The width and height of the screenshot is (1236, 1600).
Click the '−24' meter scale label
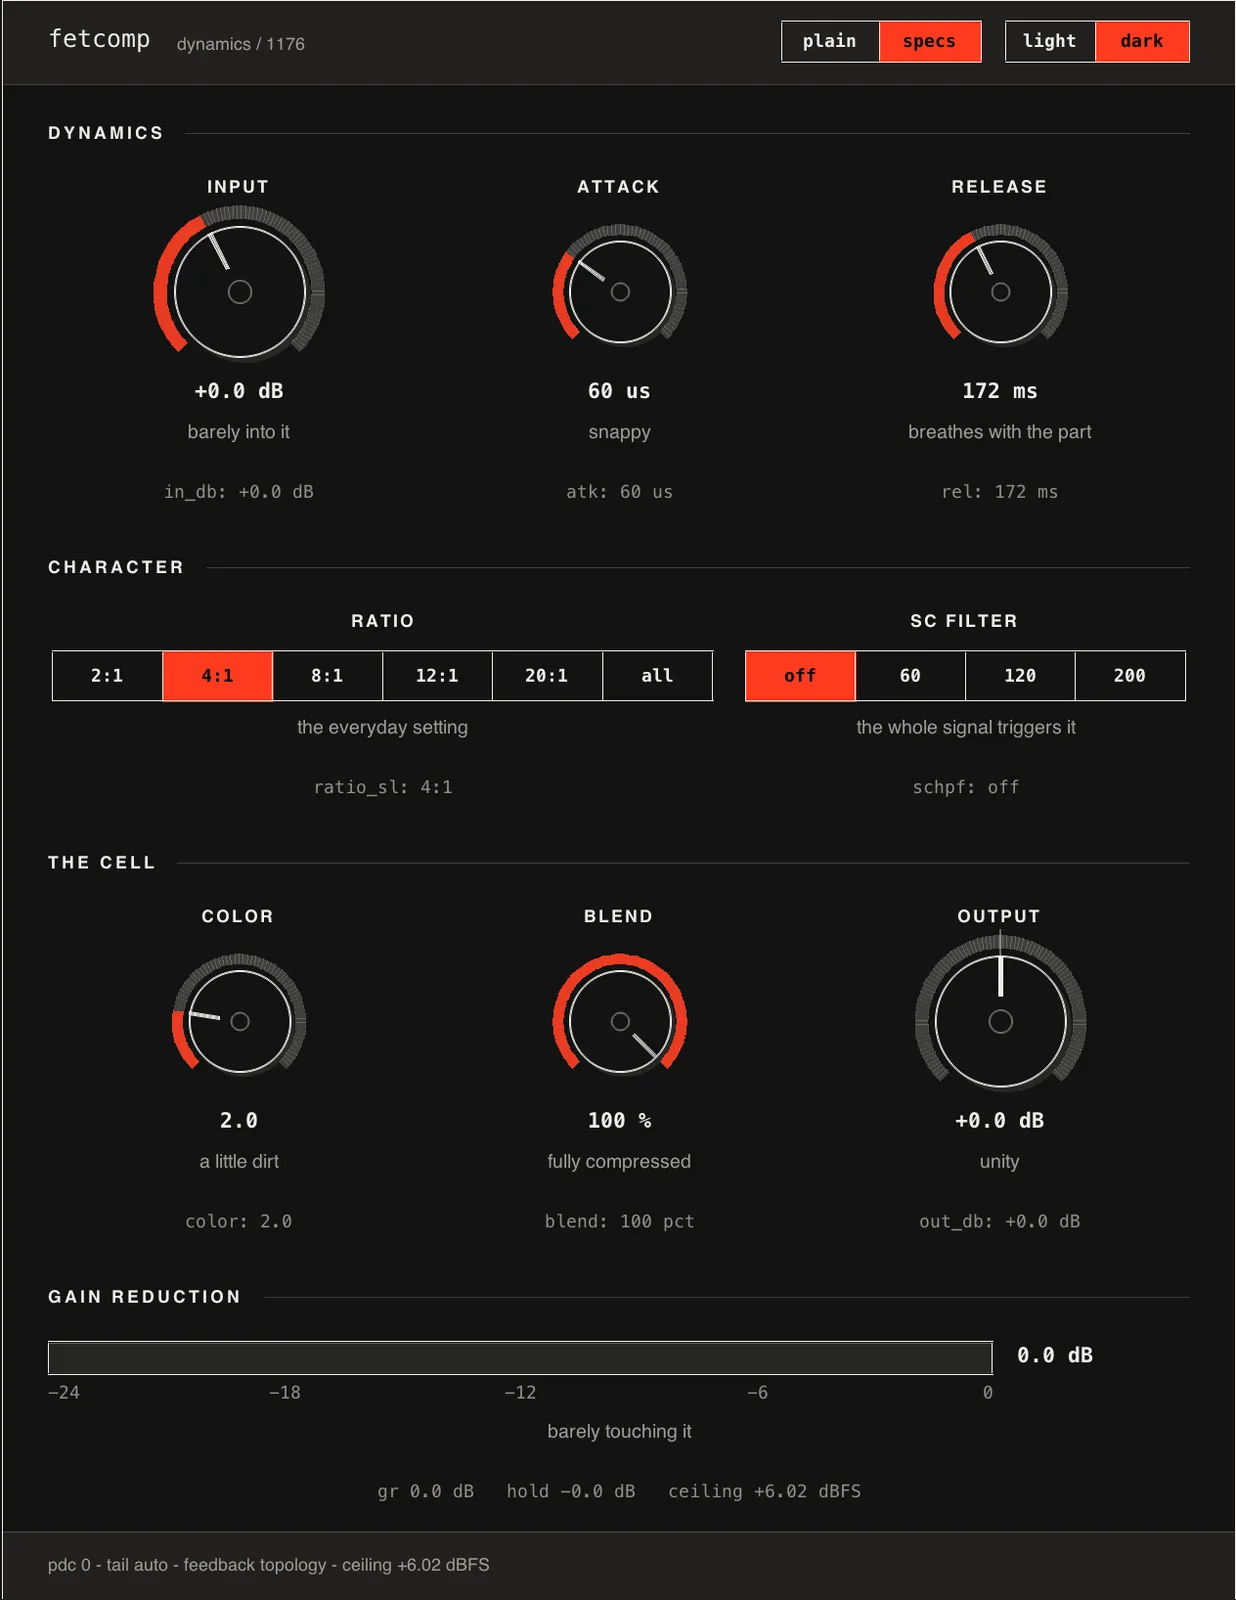point(64,1392)
